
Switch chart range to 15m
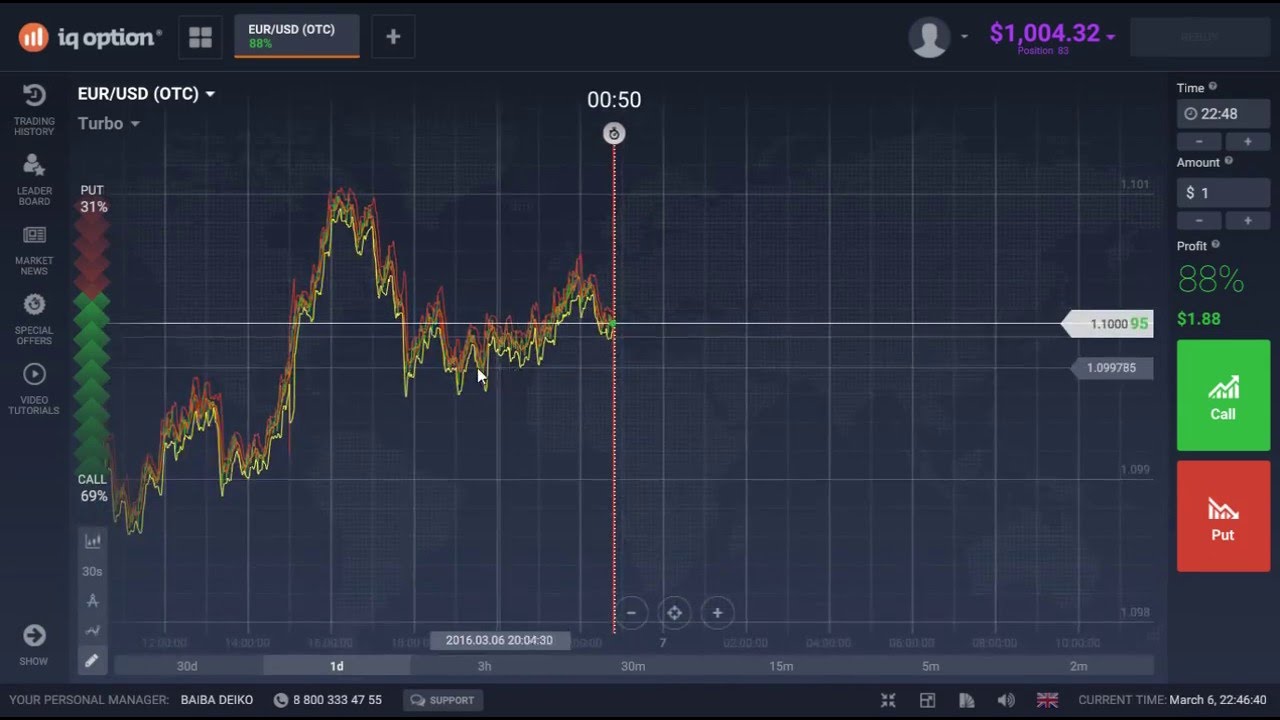point(781,666)
